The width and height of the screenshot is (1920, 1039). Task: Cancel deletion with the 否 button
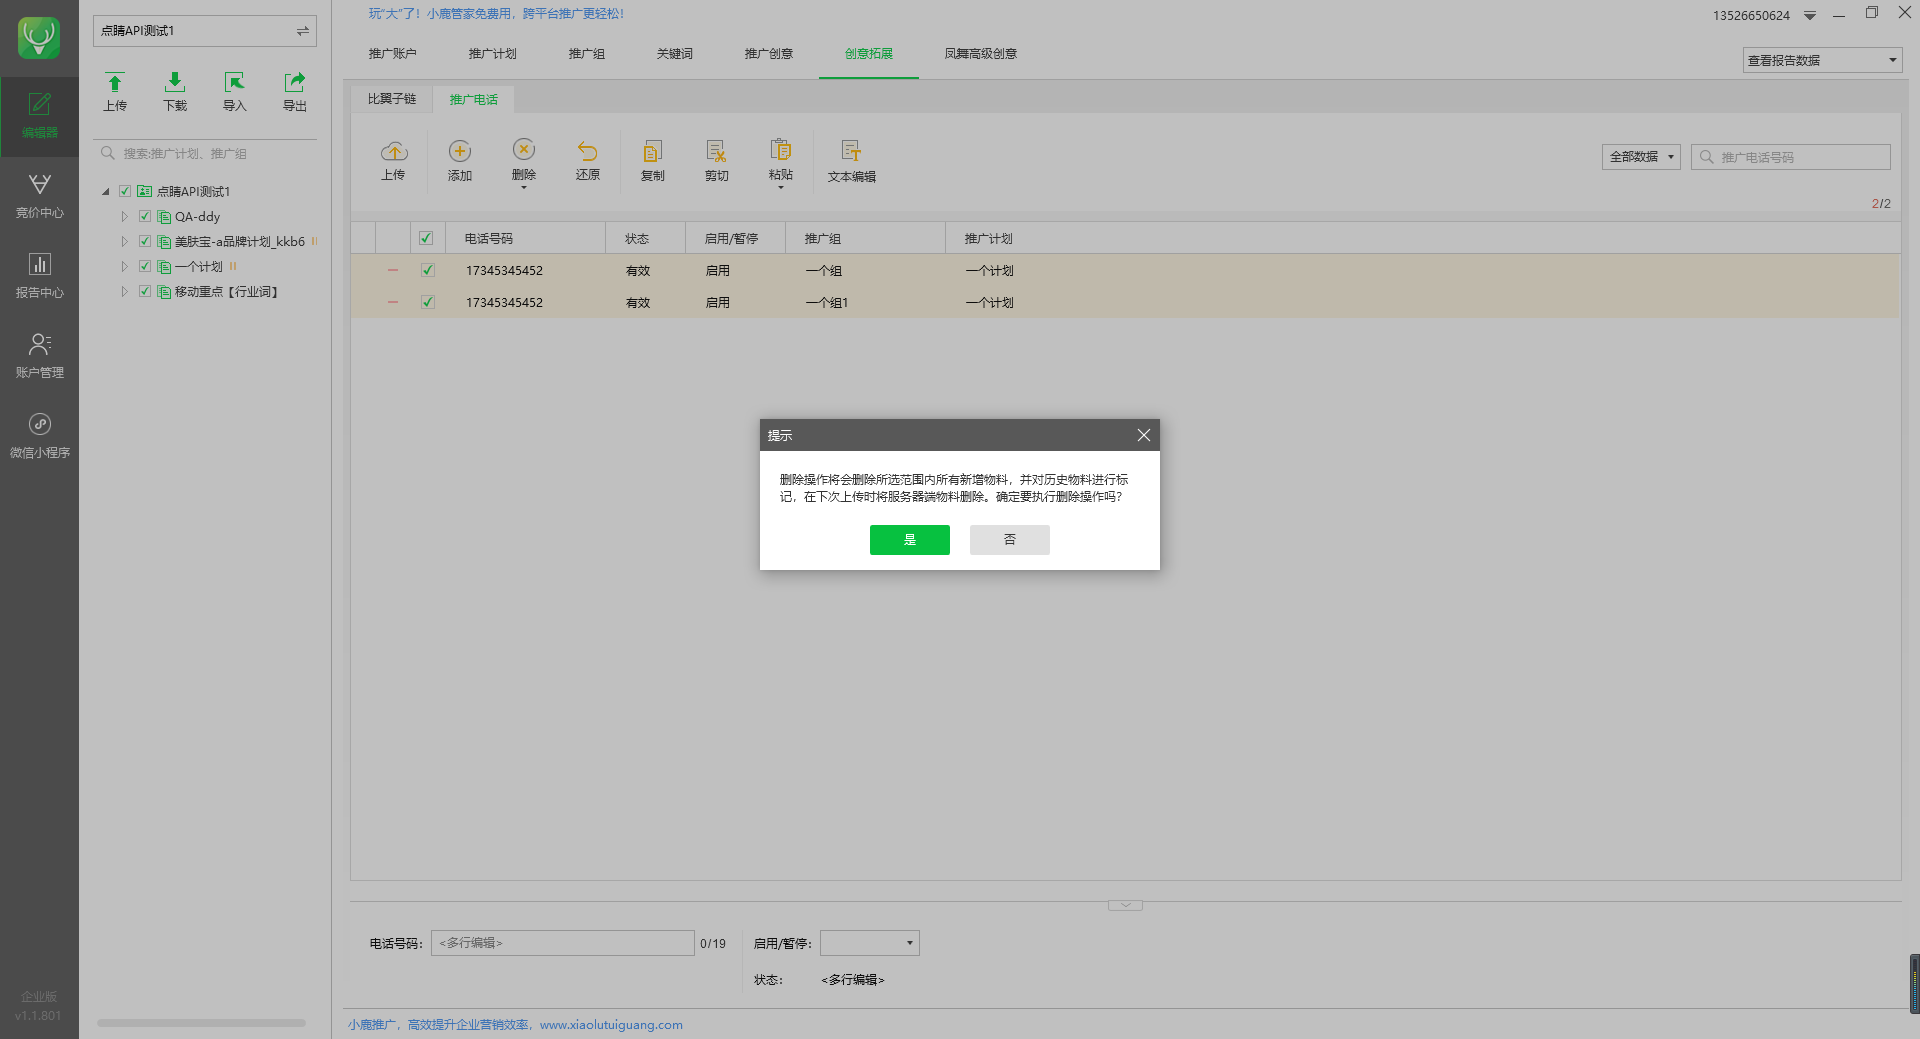(1010, 540)
